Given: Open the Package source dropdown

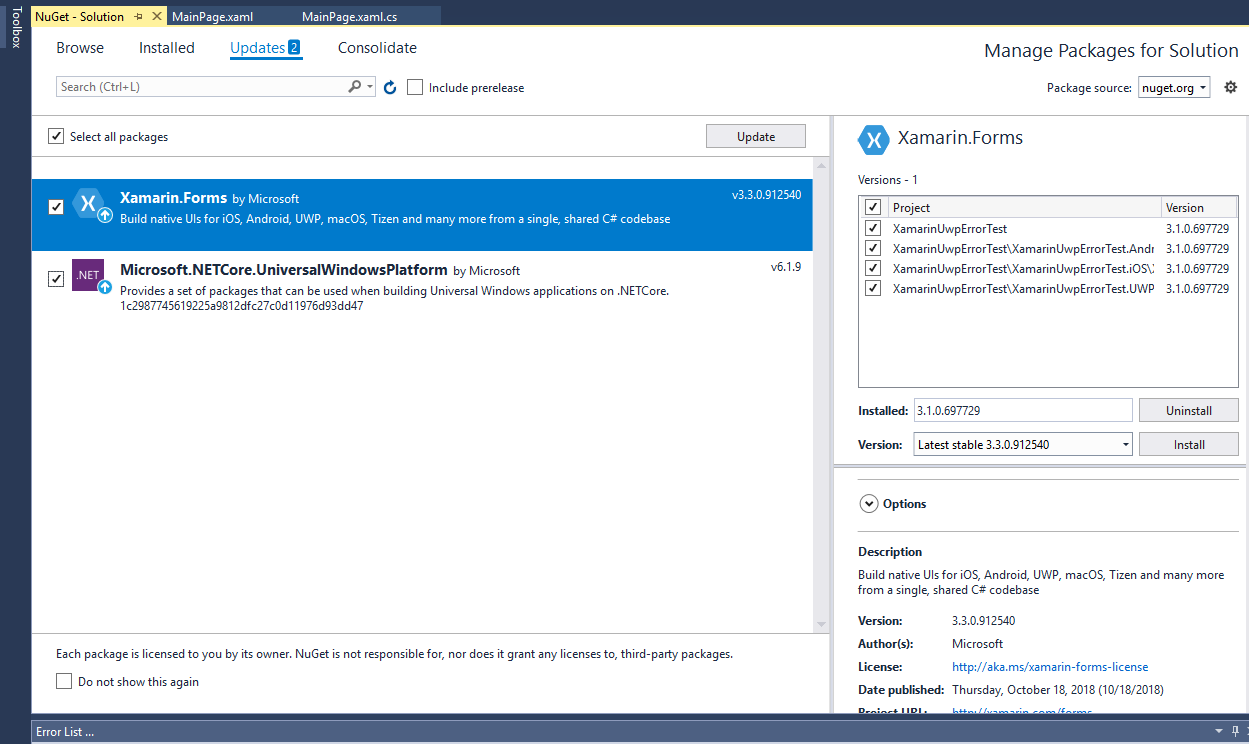Looking at the screenshot, I should coord(1203,87).
